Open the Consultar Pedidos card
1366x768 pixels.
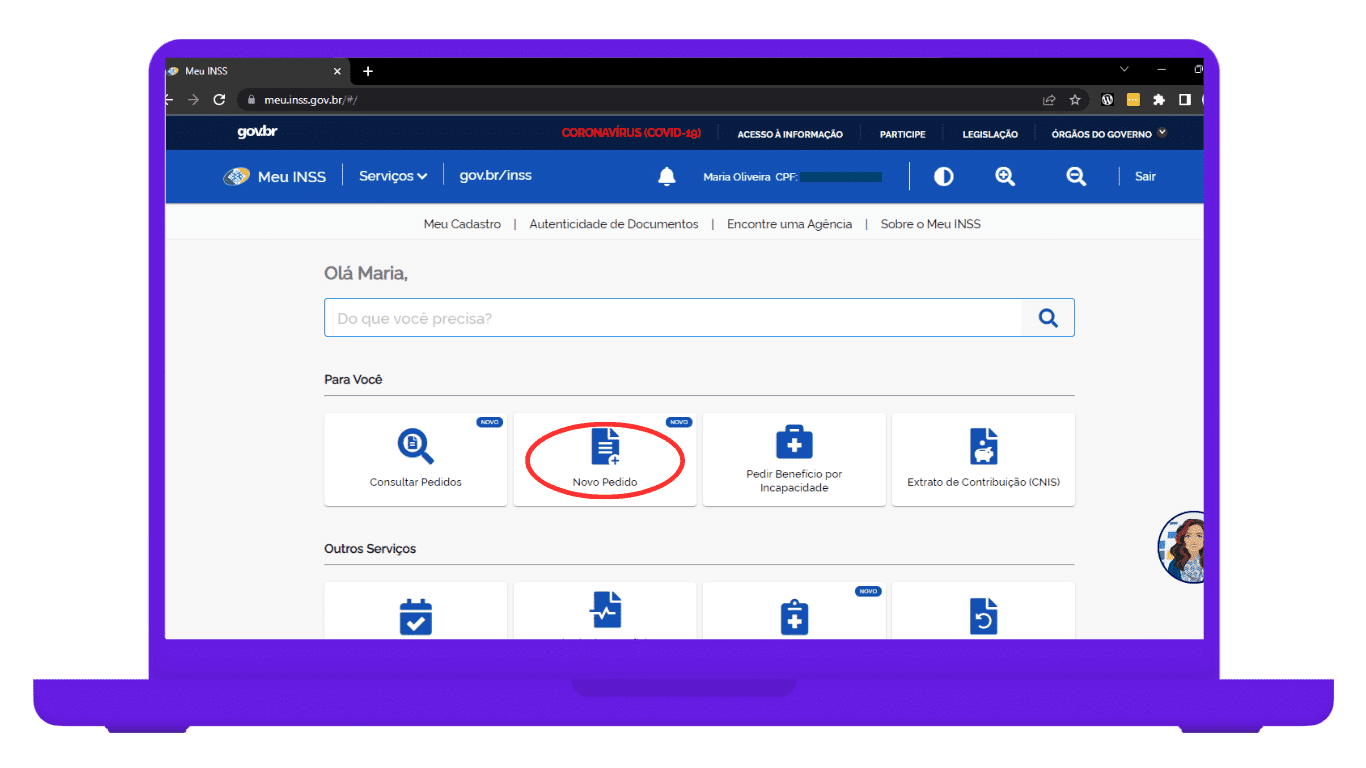point(415,459)
